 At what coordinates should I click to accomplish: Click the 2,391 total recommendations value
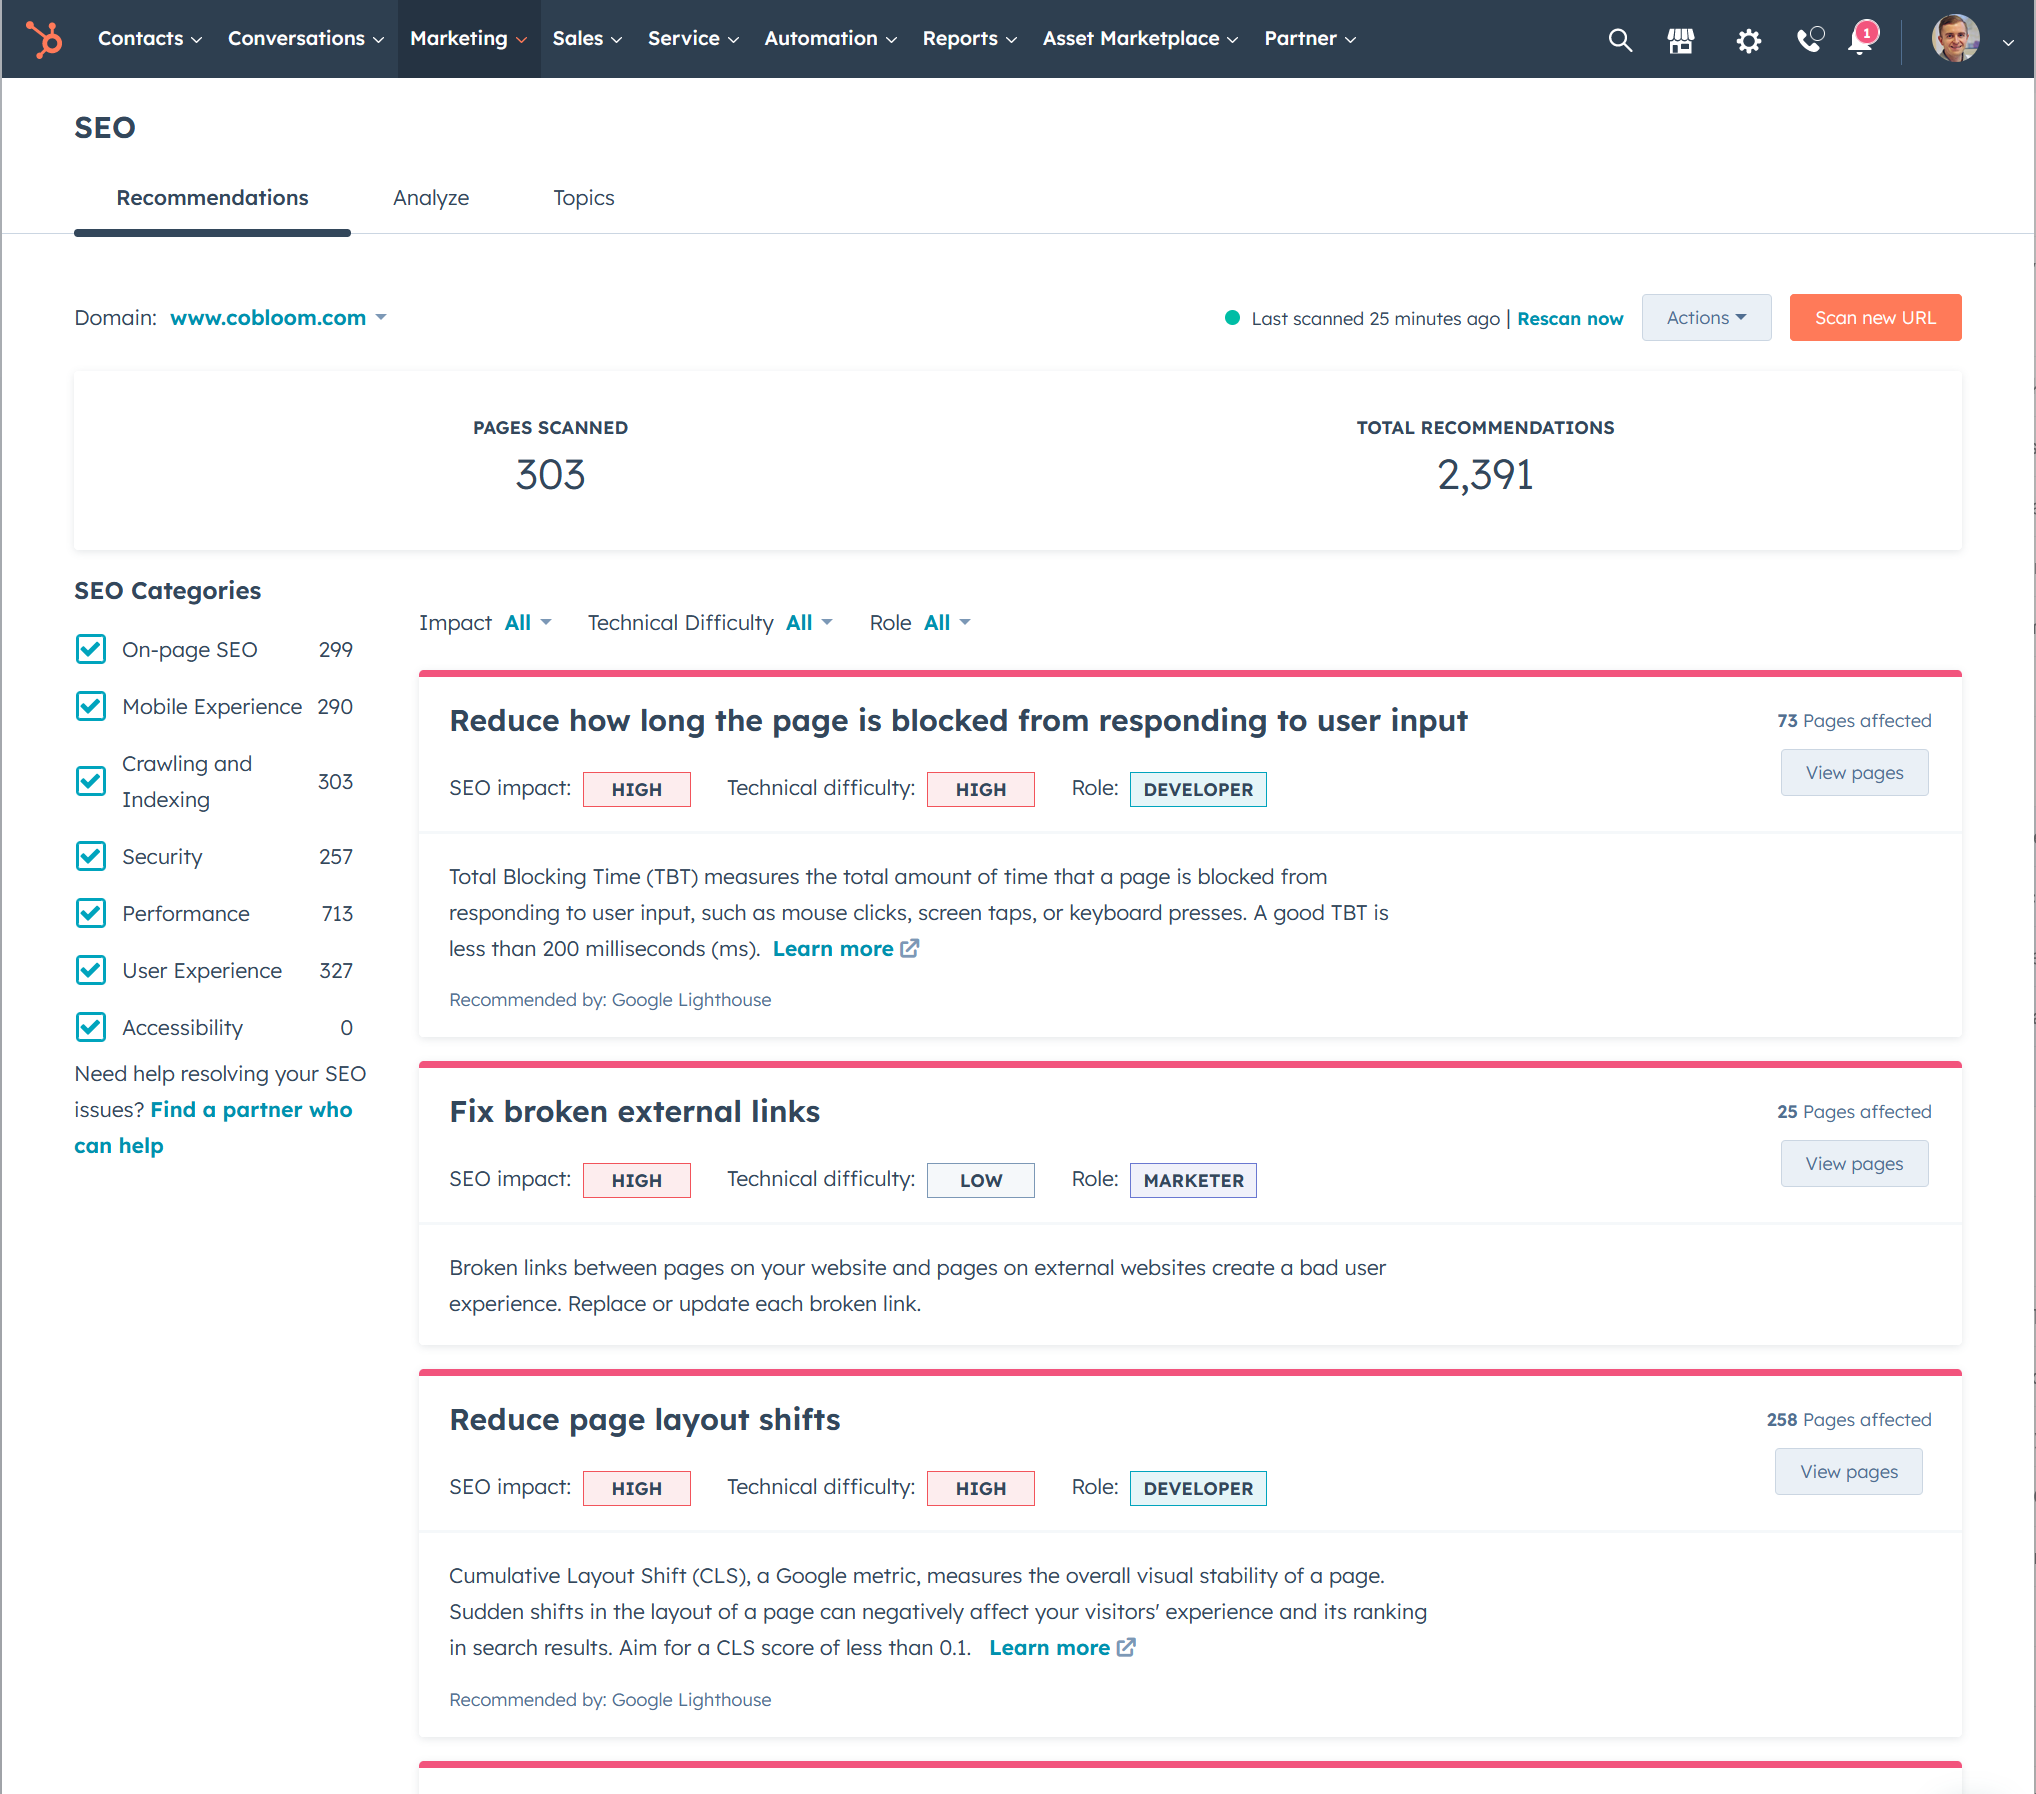click(1485, 475)
